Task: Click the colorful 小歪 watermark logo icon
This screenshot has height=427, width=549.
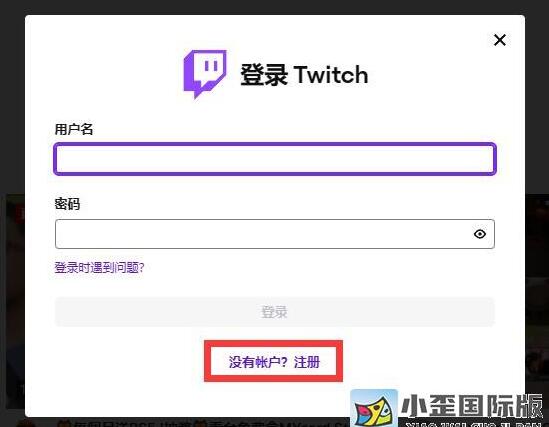Action: click(374, 408)
